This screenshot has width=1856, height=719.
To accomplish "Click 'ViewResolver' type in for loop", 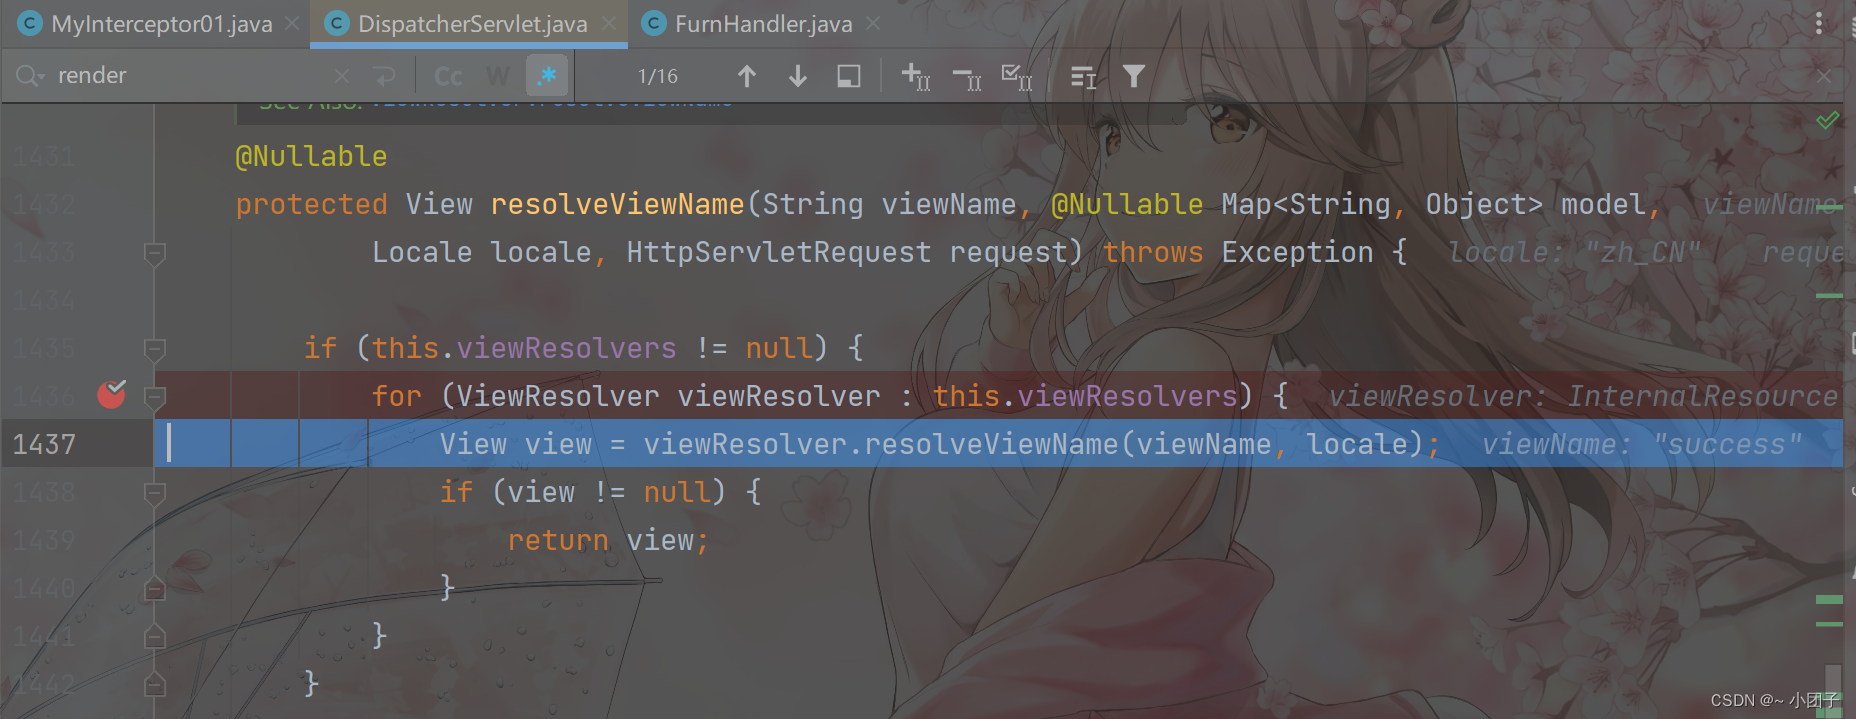I will tap(558, 396).
